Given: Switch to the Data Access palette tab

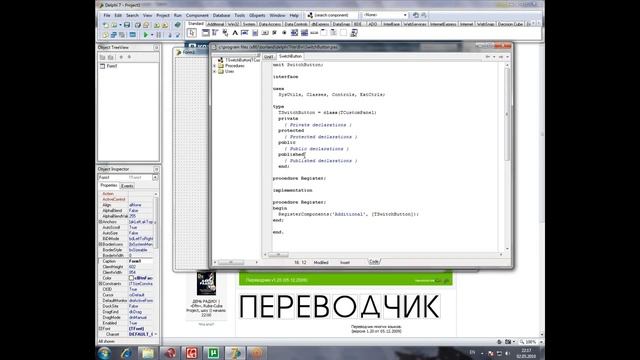Looking at the screenshot, I should click(270, 24).
